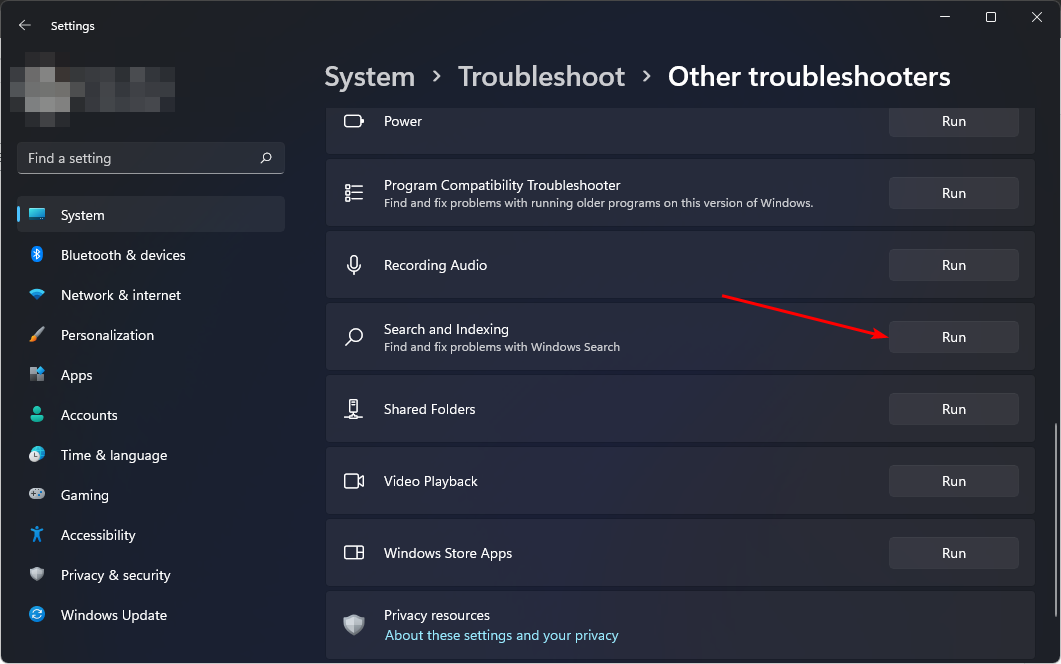Click the Power battery icon

point(354,121)
